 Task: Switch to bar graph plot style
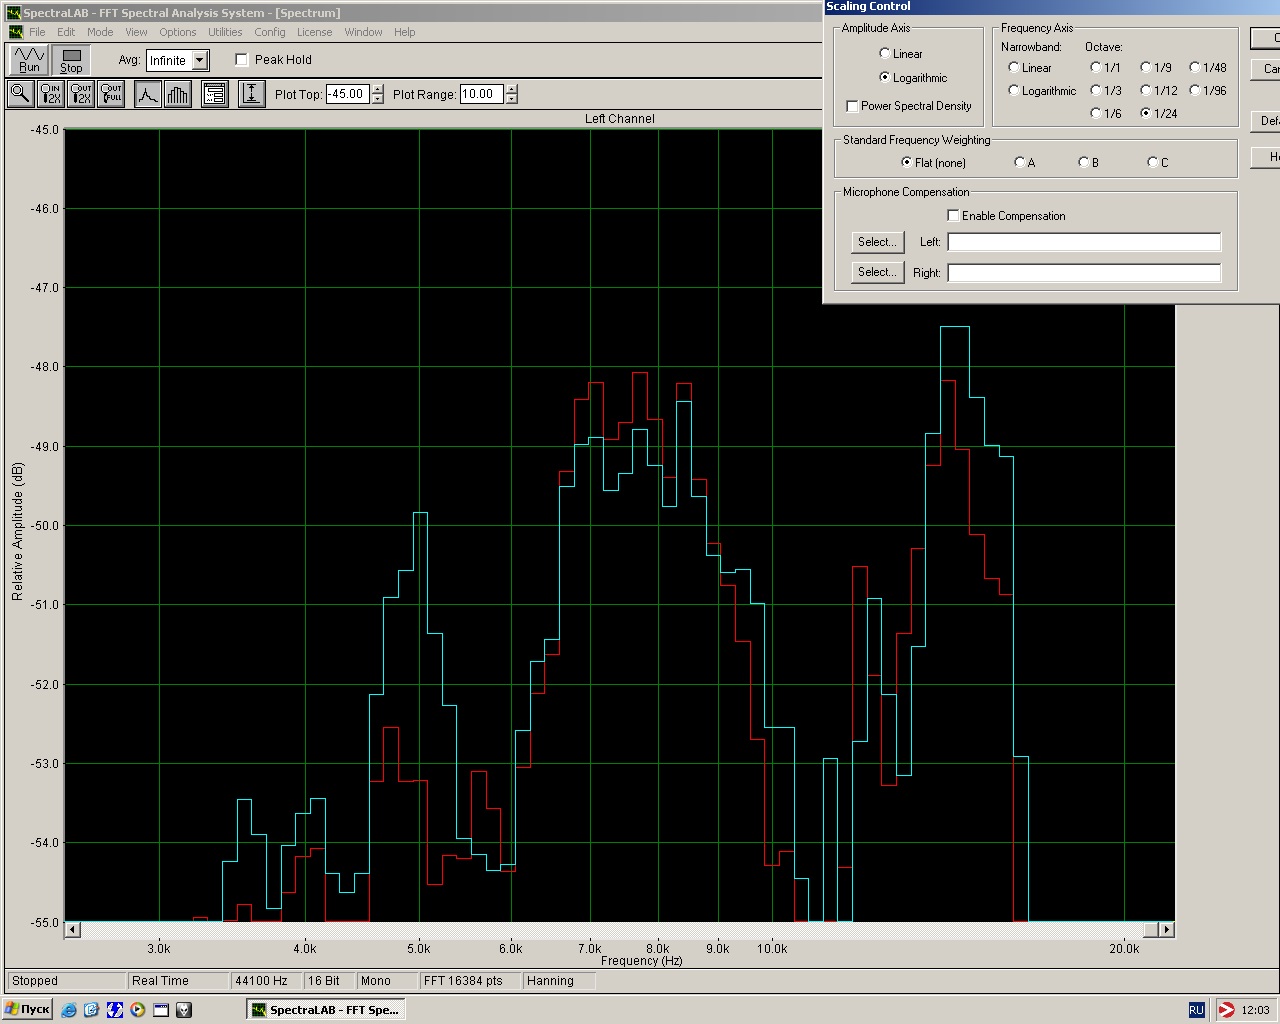[178, 94]
